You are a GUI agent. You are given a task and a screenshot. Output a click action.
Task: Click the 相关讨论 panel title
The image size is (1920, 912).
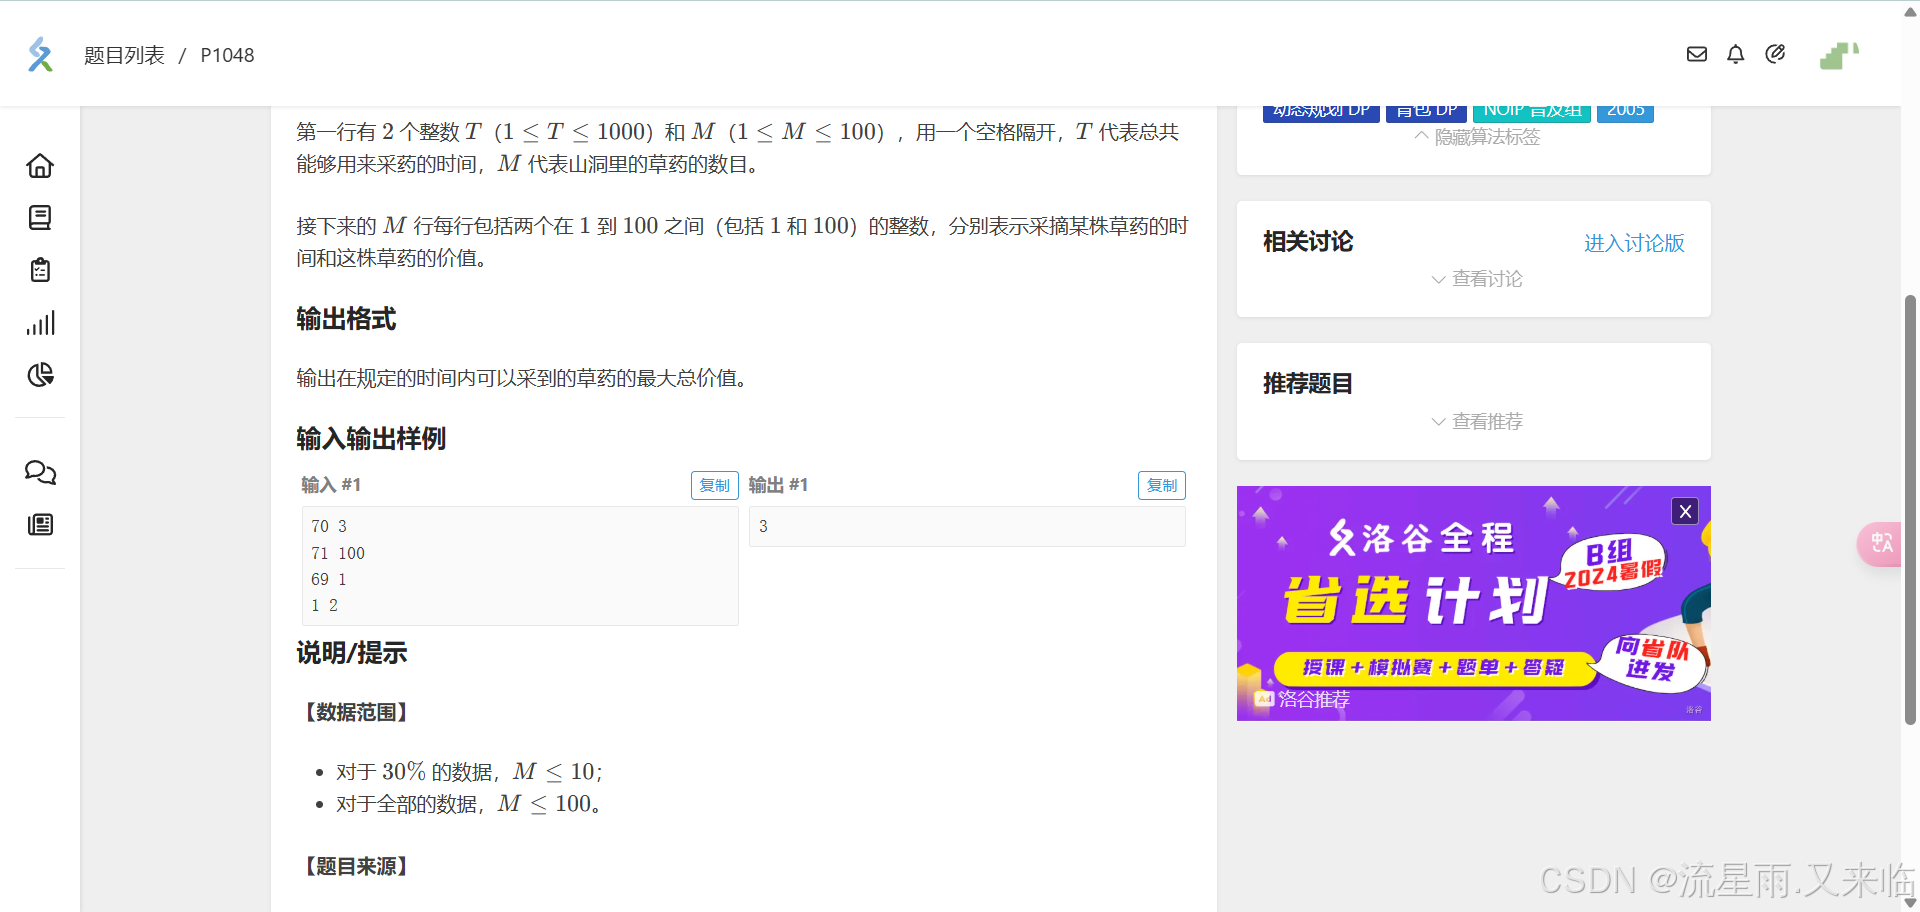1308,241
